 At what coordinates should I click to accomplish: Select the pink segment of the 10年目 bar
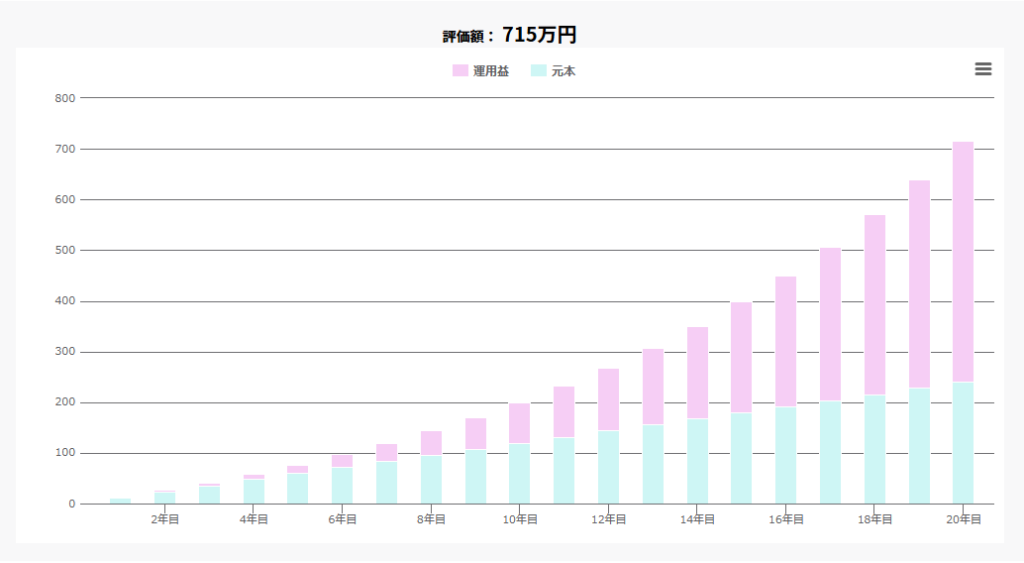(519, 423)
